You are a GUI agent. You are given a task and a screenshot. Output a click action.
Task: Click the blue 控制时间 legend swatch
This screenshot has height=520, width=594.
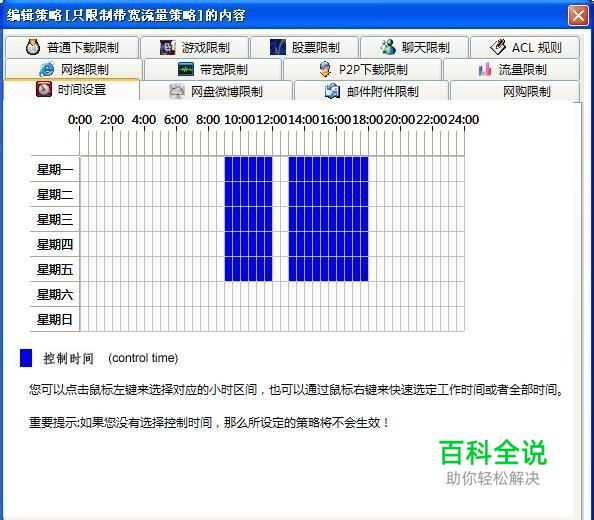click(x=26, y=358)
